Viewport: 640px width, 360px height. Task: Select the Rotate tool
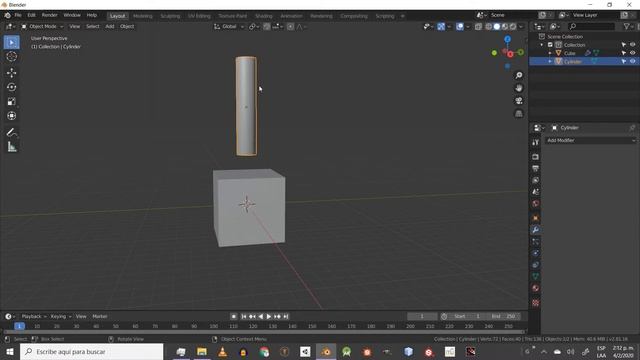11,87
